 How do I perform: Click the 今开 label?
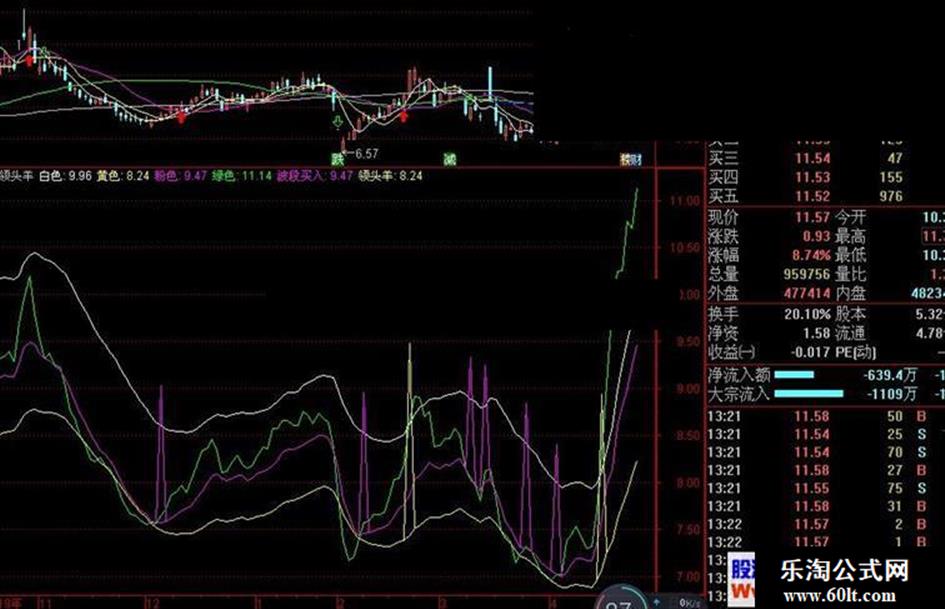[850, 217]
